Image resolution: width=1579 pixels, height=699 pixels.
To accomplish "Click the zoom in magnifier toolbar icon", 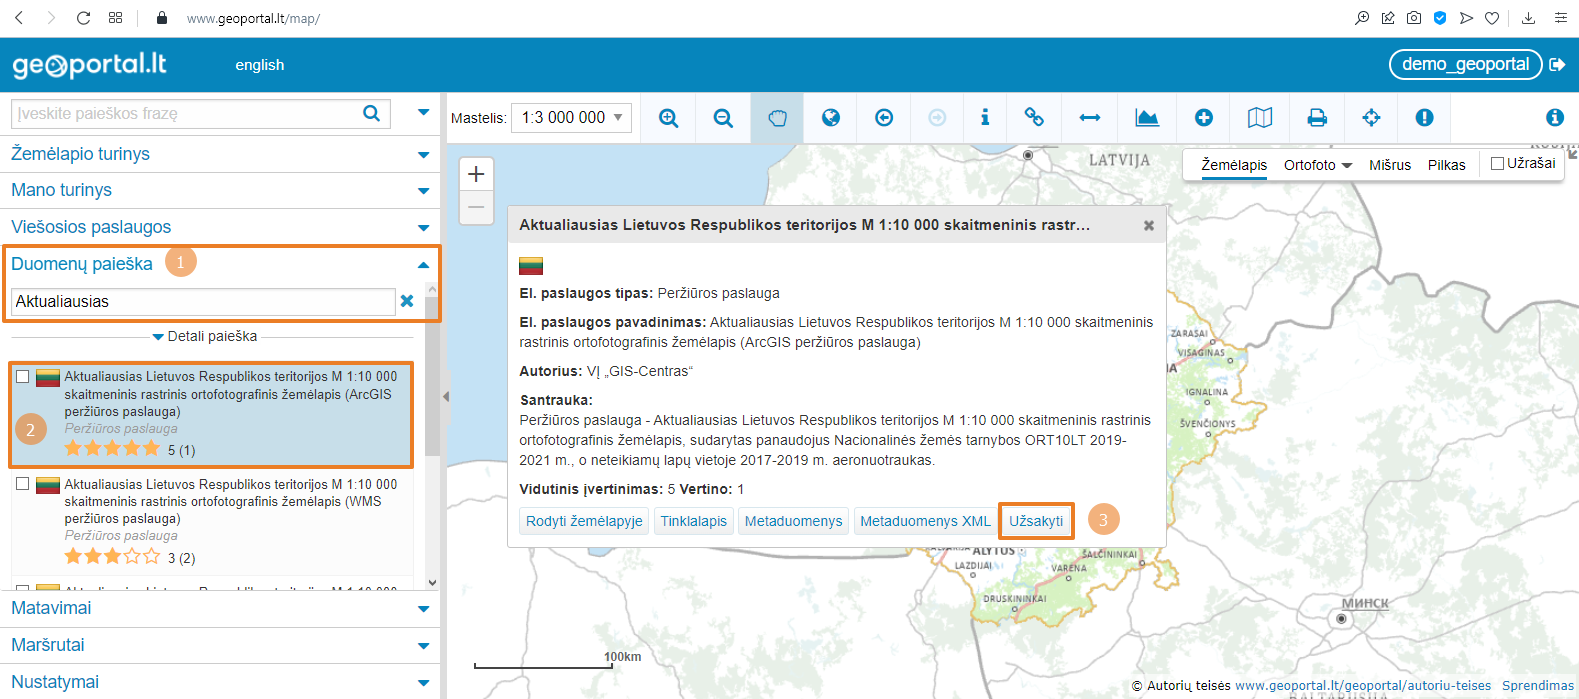I will pyautogui.click(x=669, y=118).
